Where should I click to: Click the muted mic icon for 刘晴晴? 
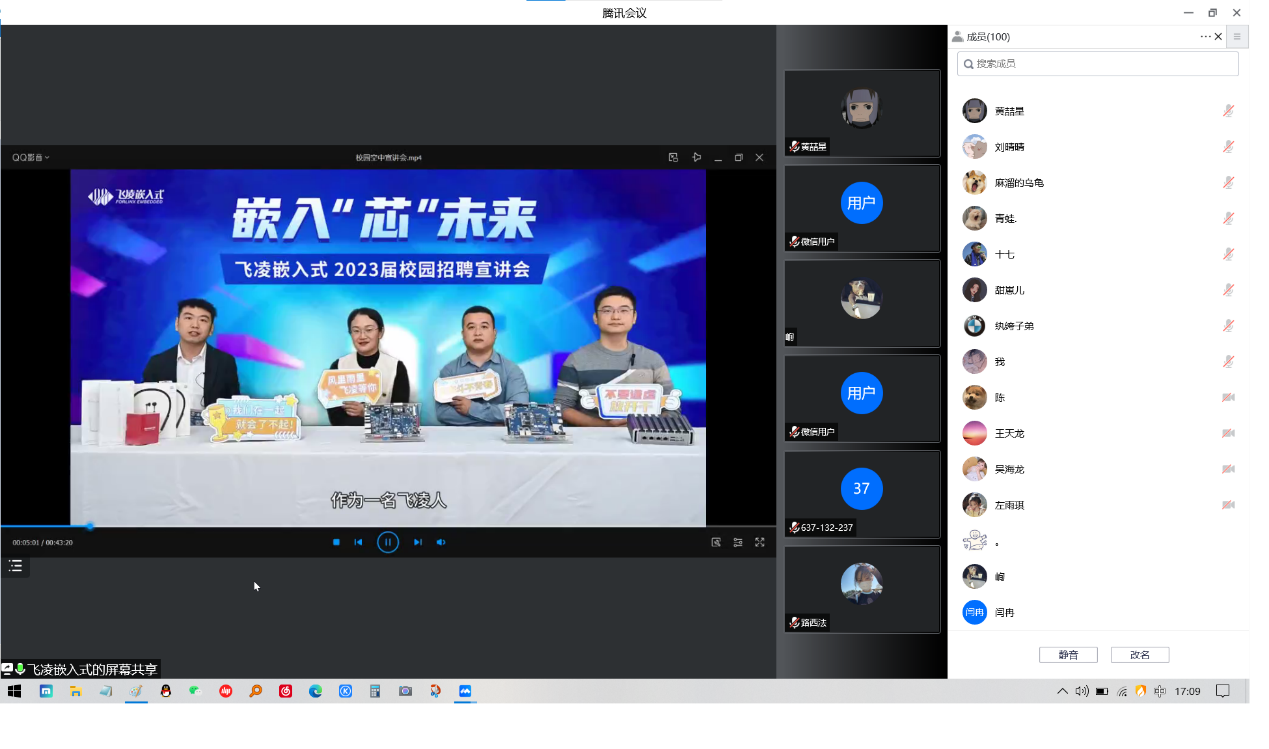tap(1228, 147)
